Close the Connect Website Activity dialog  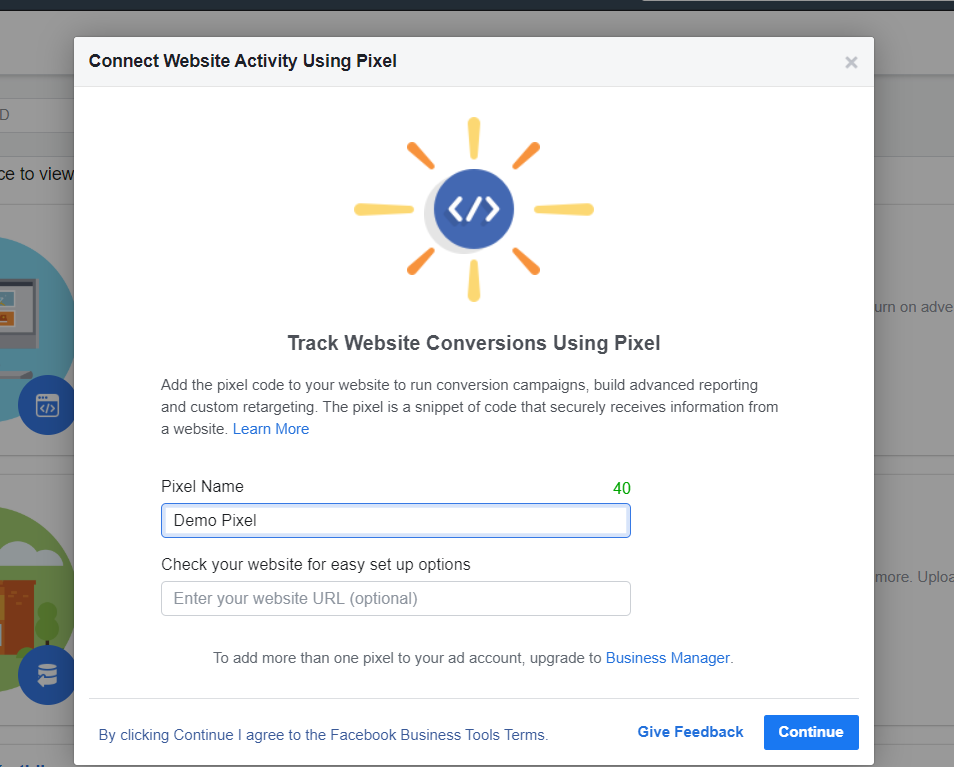pyautogui.click(x=851, y=62)
